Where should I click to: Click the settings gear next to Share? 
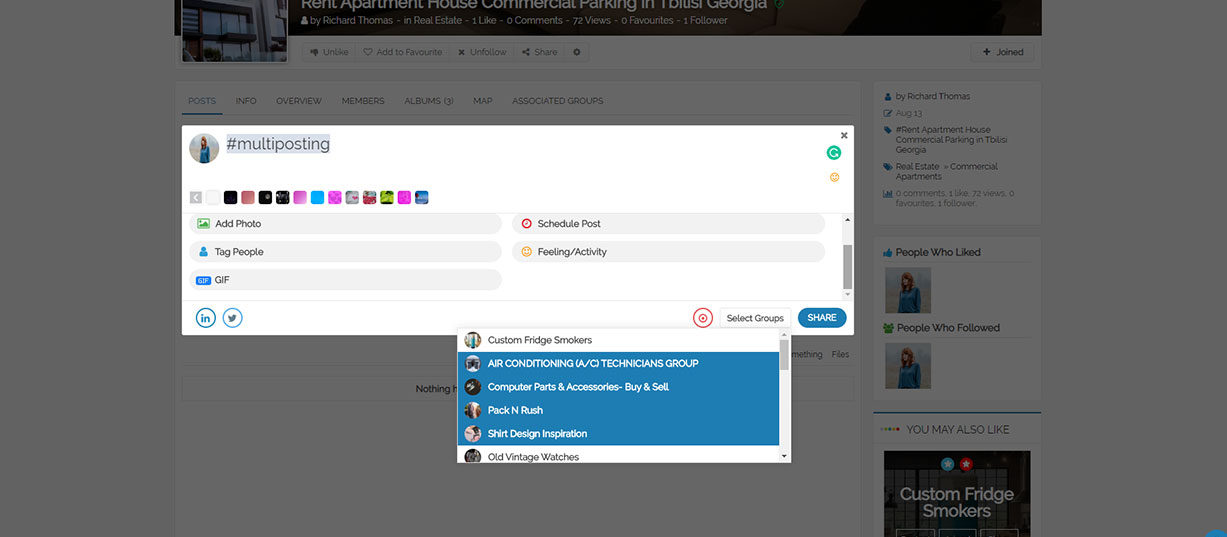[576, 52]
